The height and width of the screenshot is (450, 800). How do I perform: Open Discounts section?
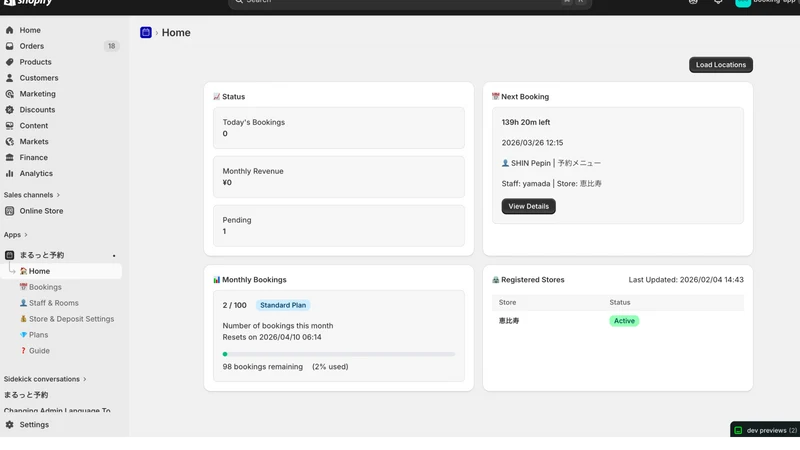pyautogui.click(x=37, y=110)
